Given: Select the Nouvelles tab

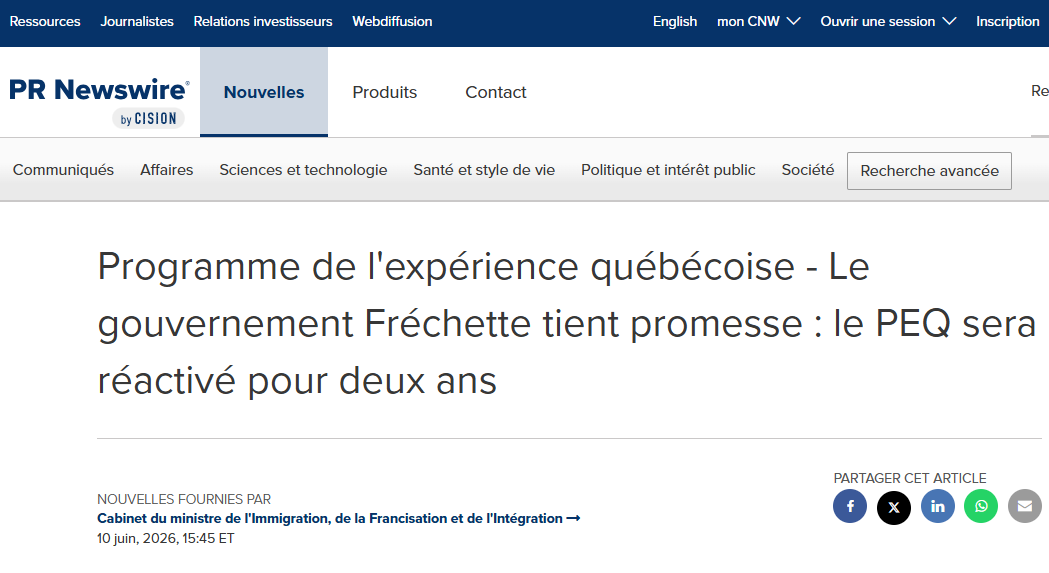Looking at the screenshot, I should pyautogui.click(x=264, y=92).
